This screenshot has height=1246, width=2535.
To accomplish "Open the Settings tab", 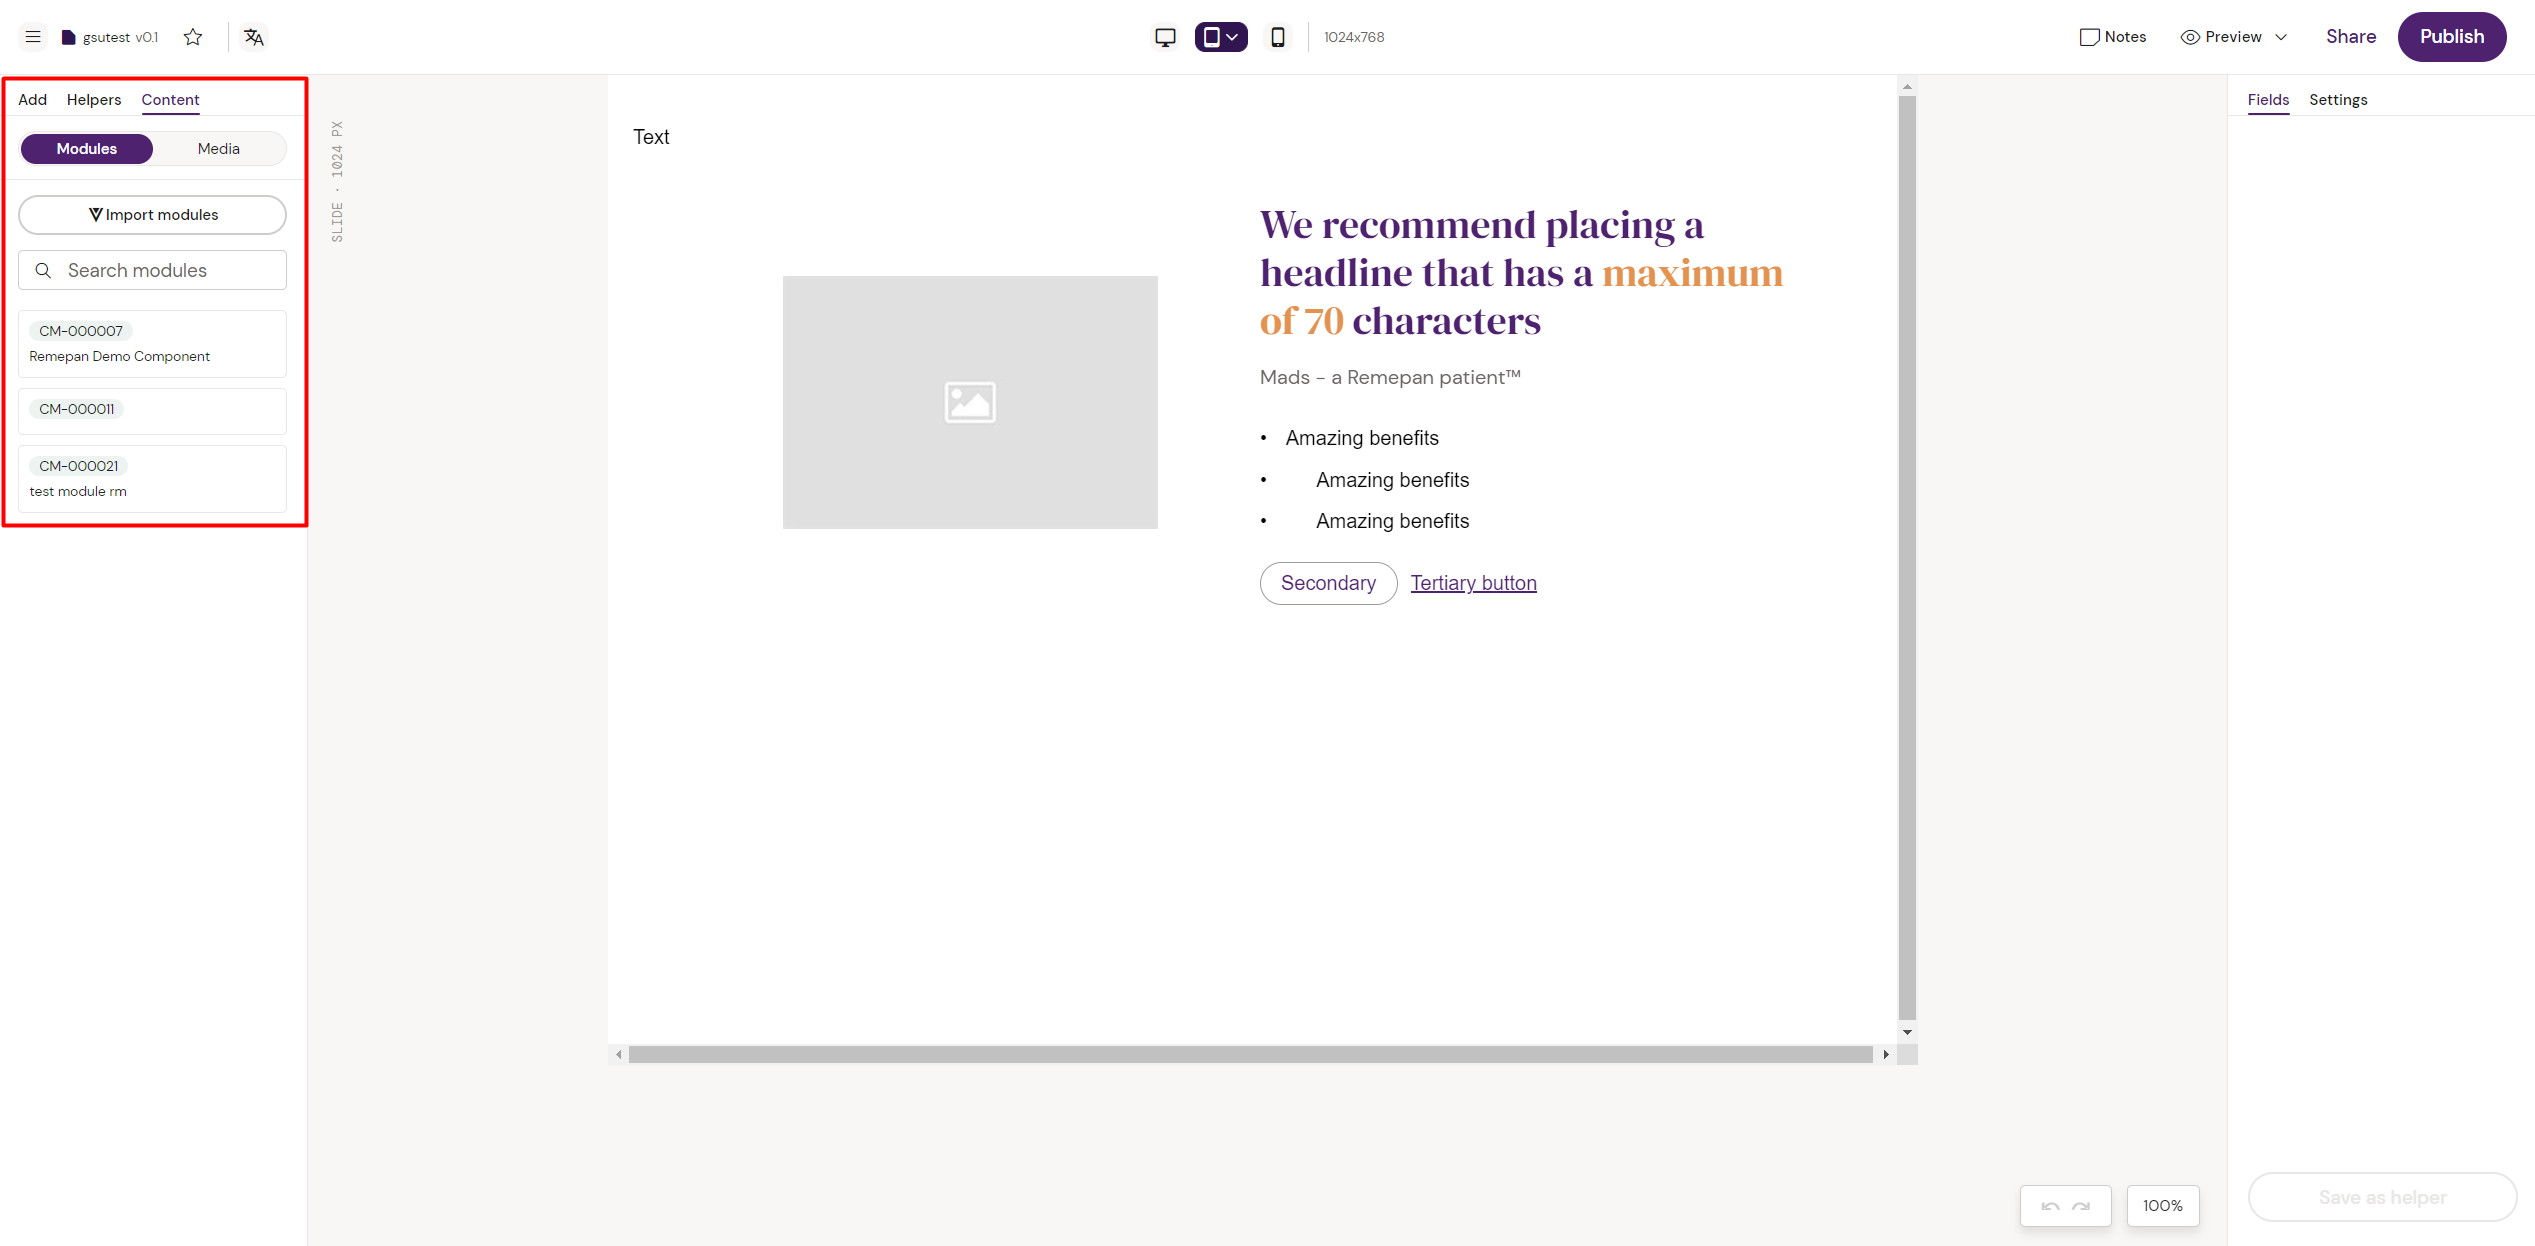I will 2337,99.
